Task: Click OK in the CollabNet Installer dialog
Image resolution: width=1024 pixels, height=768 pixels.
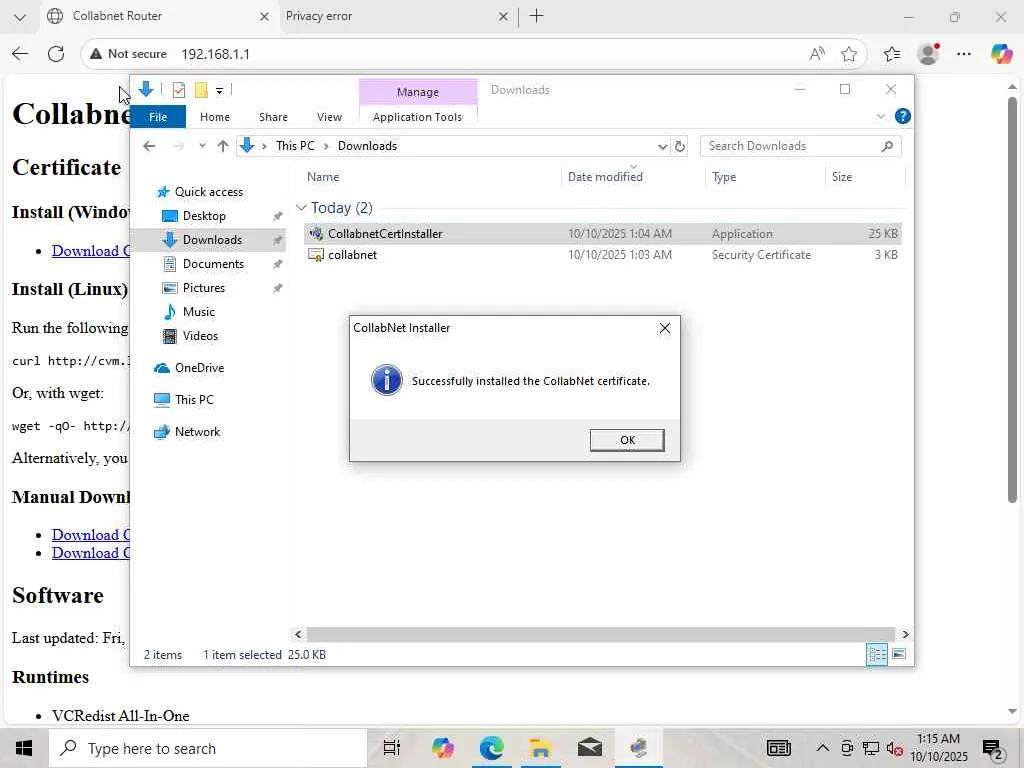Action: [x=627, y=440]
